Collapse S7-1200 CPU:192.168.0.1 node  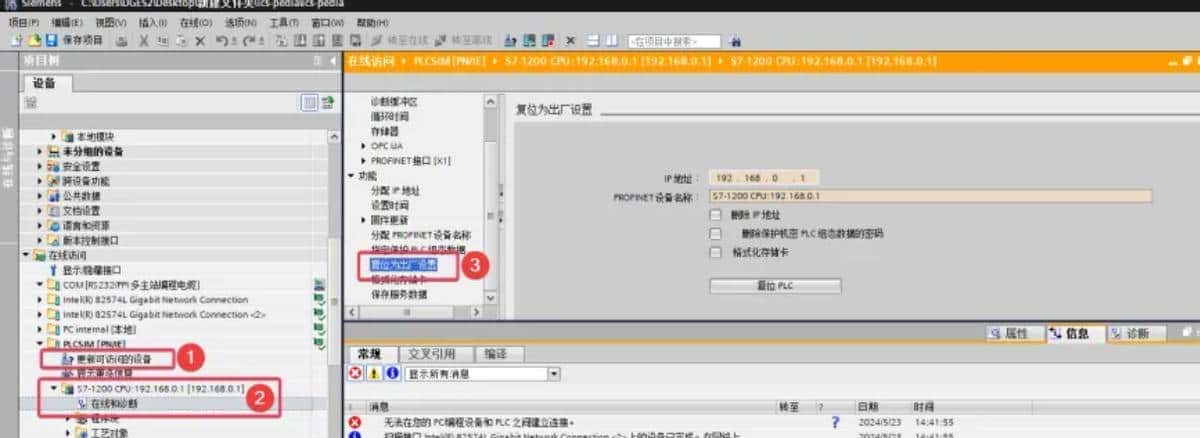tap(54, 387)
